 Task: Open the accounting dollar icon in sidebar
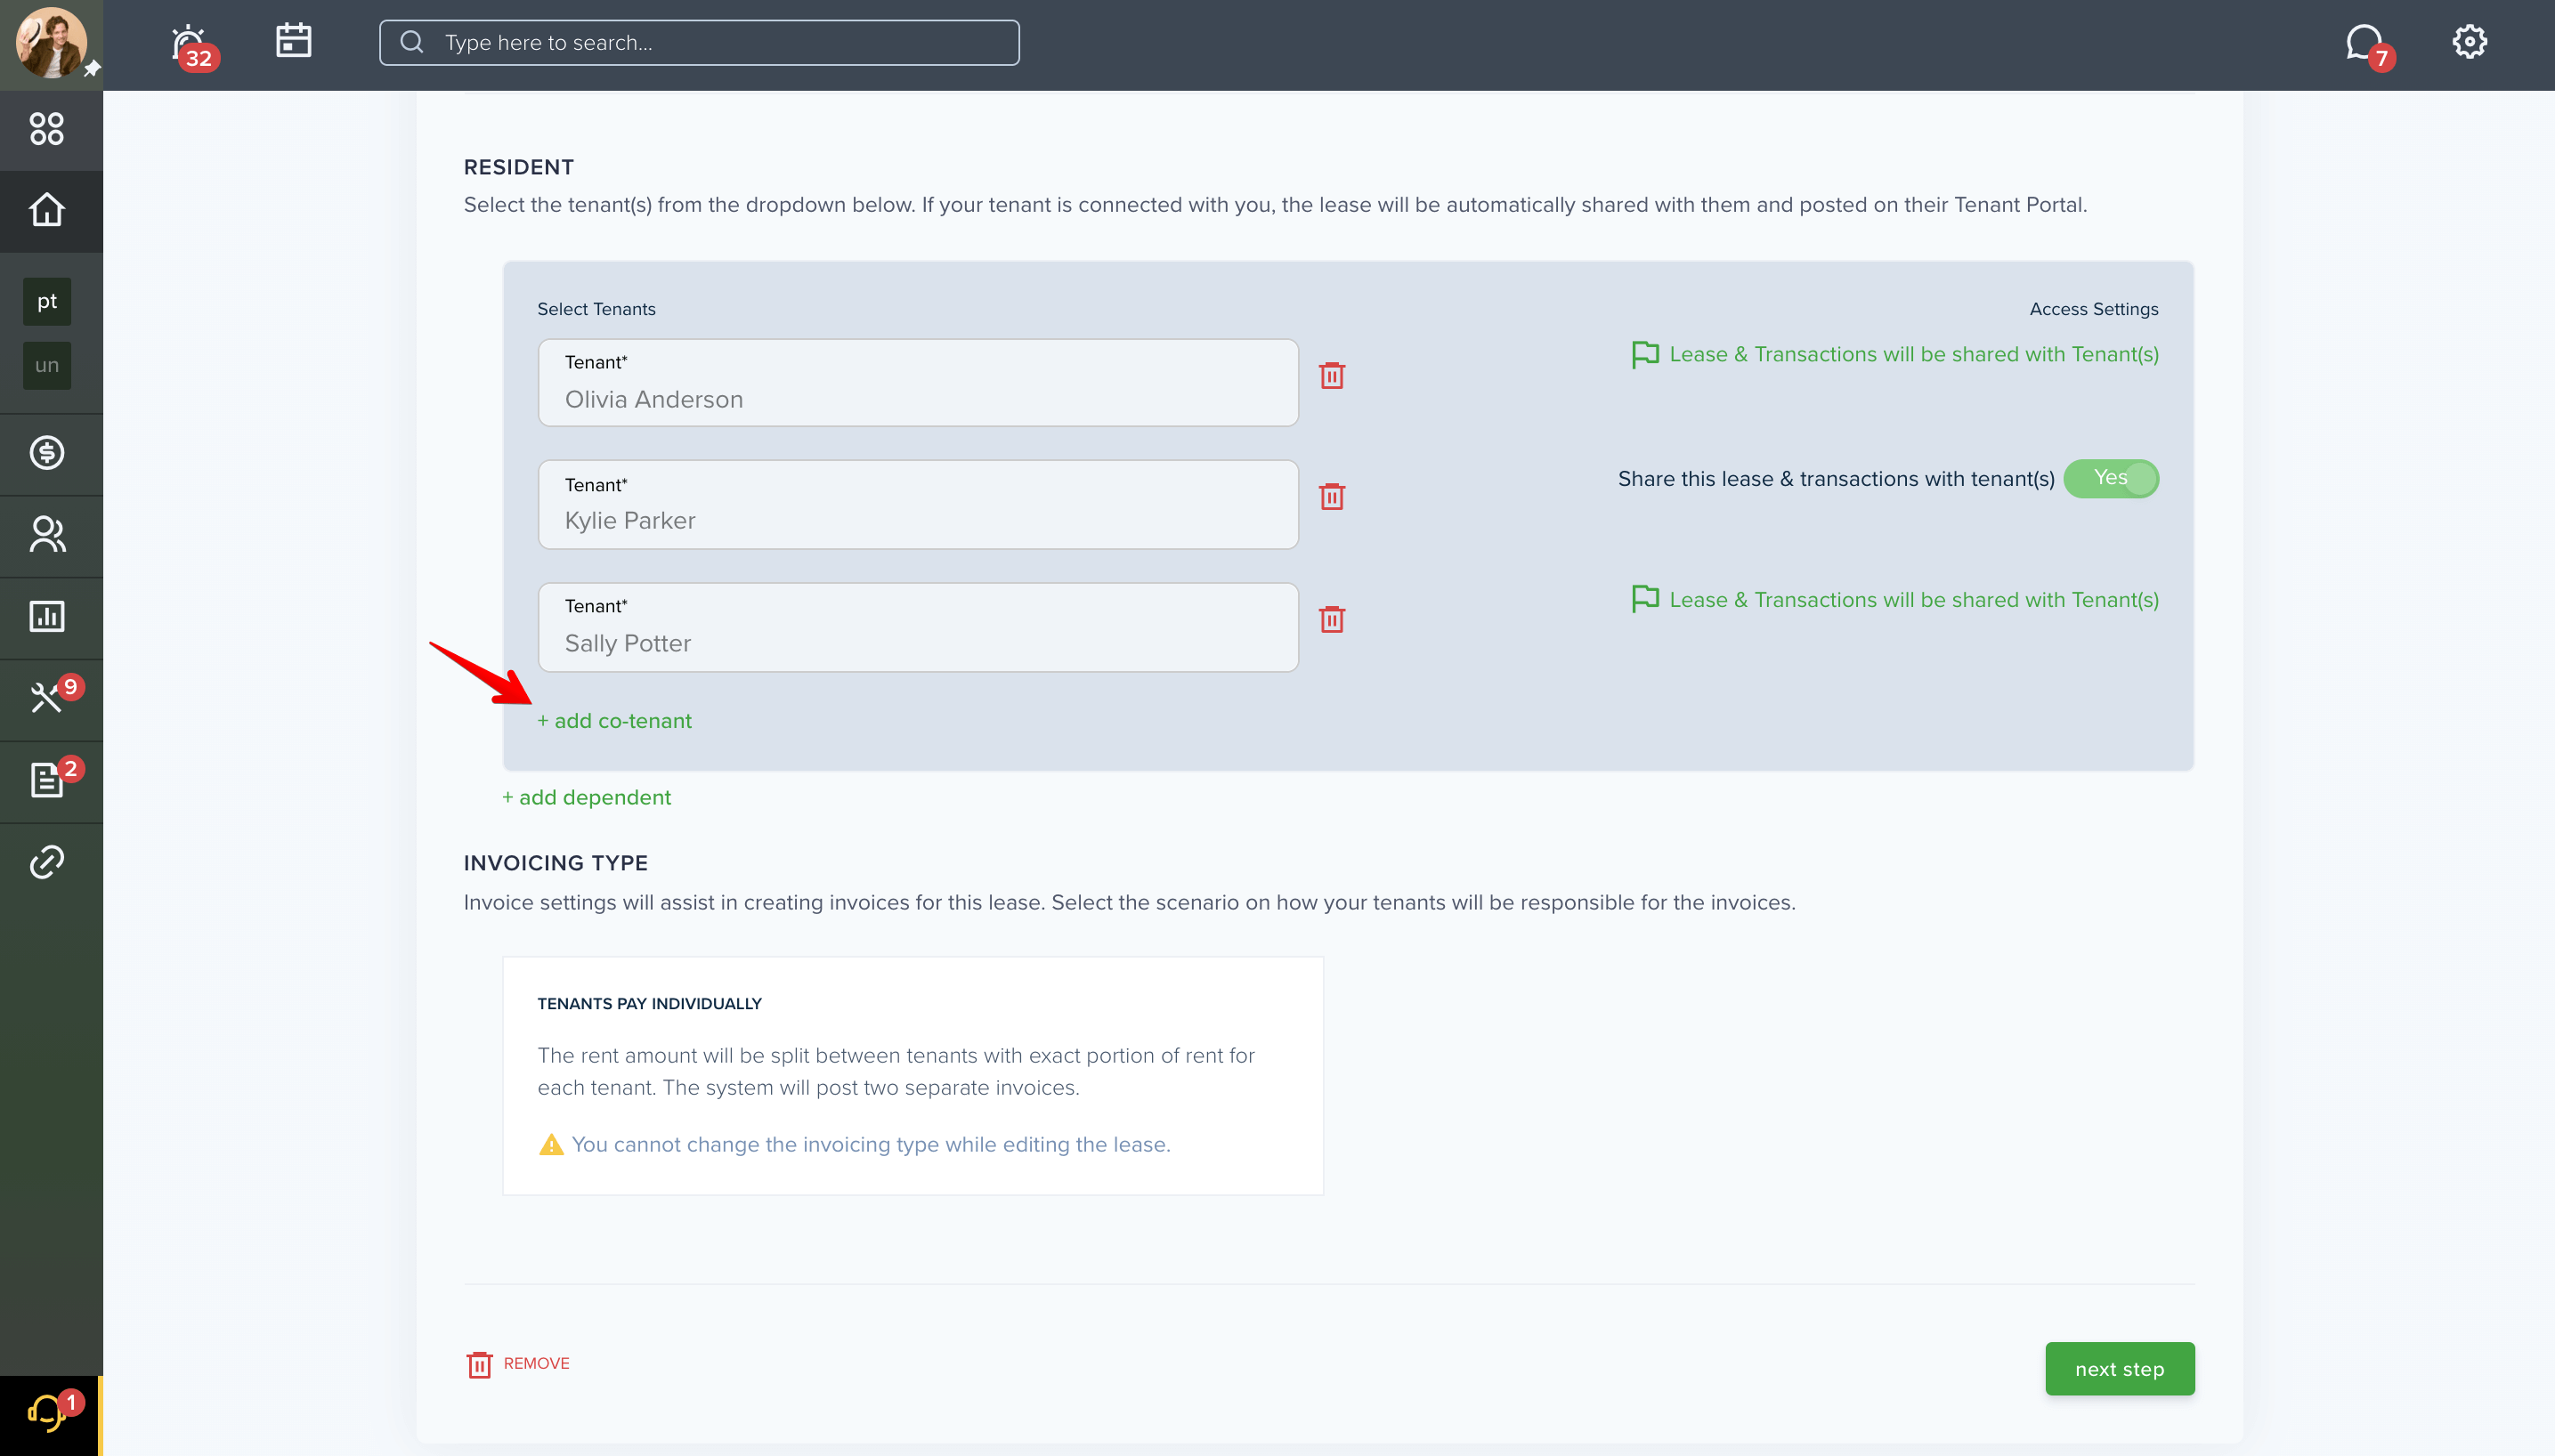47,453
